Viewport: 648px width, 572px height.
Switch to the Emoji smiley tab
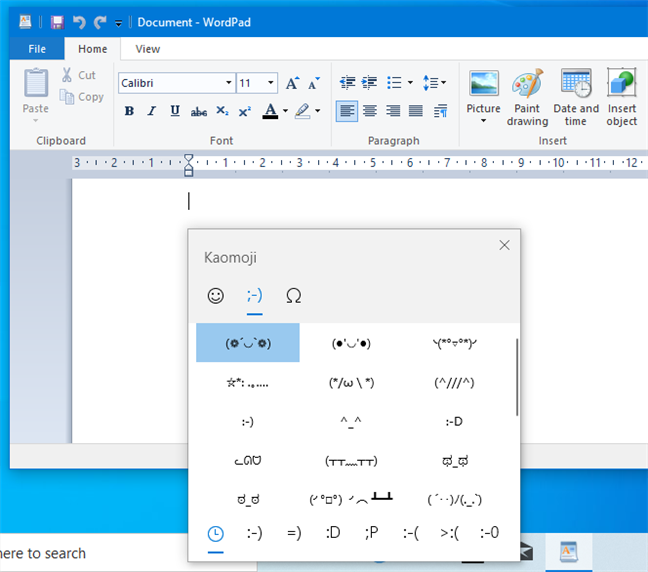pos(216,296)
